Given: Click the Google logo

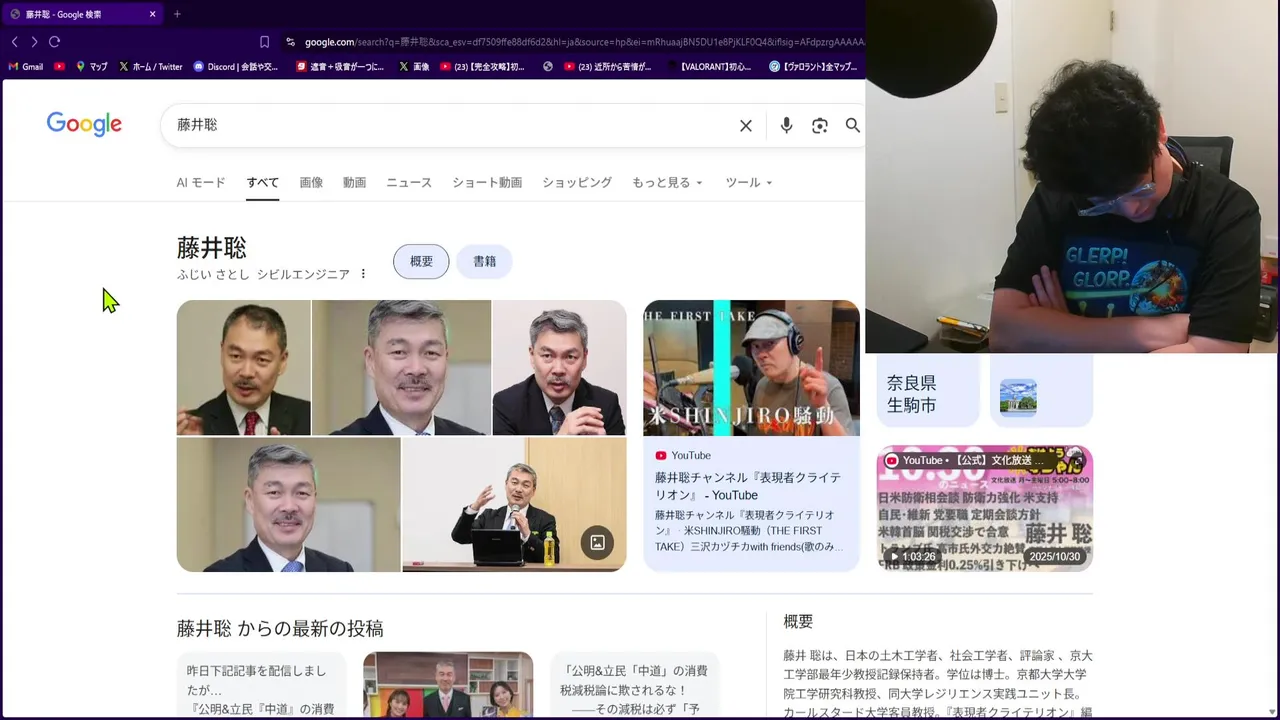Looking at the screenshot, I should [84, 124].
